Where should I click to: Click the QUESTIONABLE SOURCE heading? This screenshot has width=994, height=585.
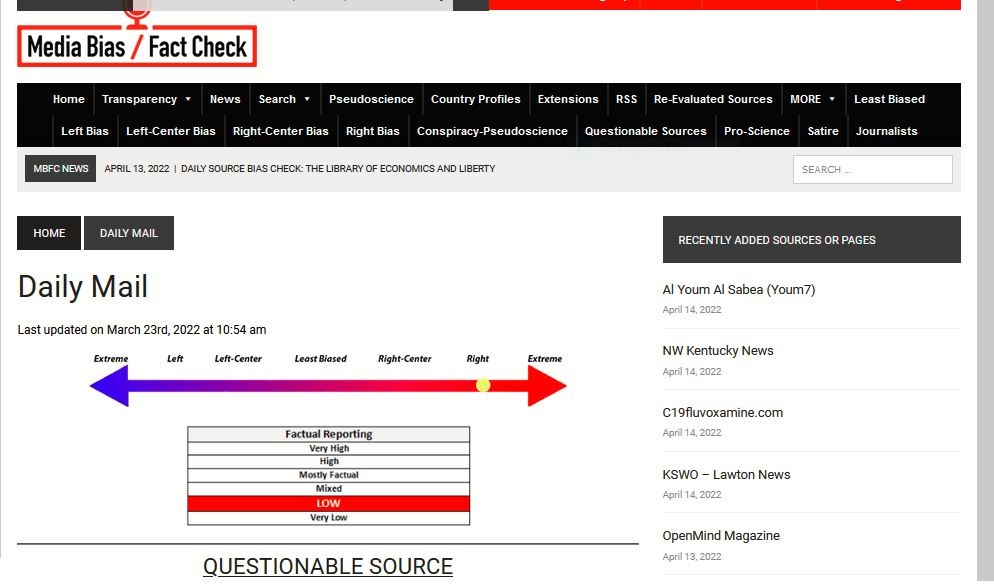[x=328, y=566]
